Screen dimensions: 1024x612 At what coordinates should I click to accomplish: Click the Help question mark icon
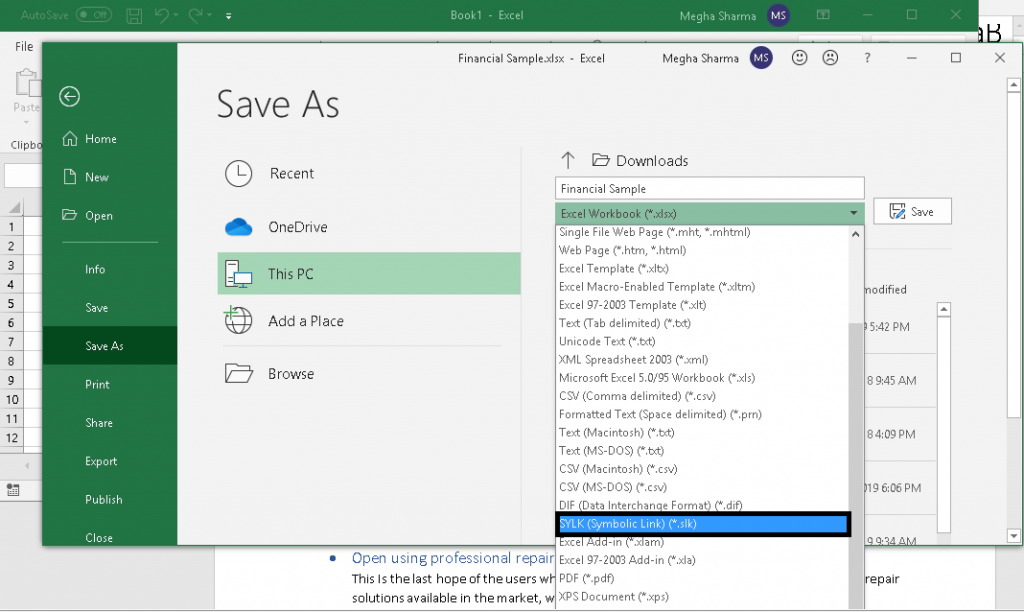click(866, 58)
